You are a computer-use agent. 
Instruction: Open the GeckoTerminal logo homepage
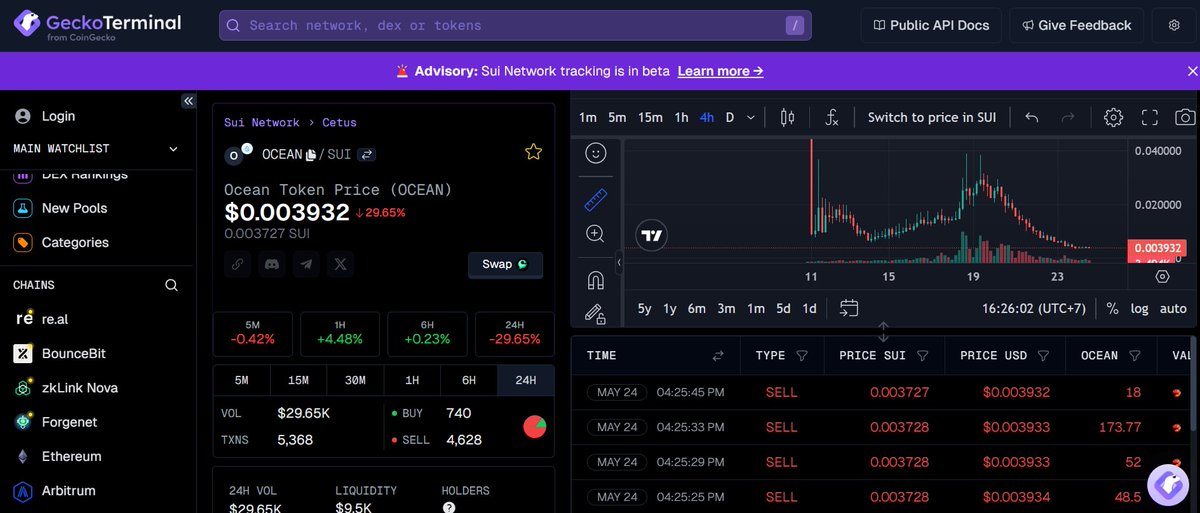[97, 25]
